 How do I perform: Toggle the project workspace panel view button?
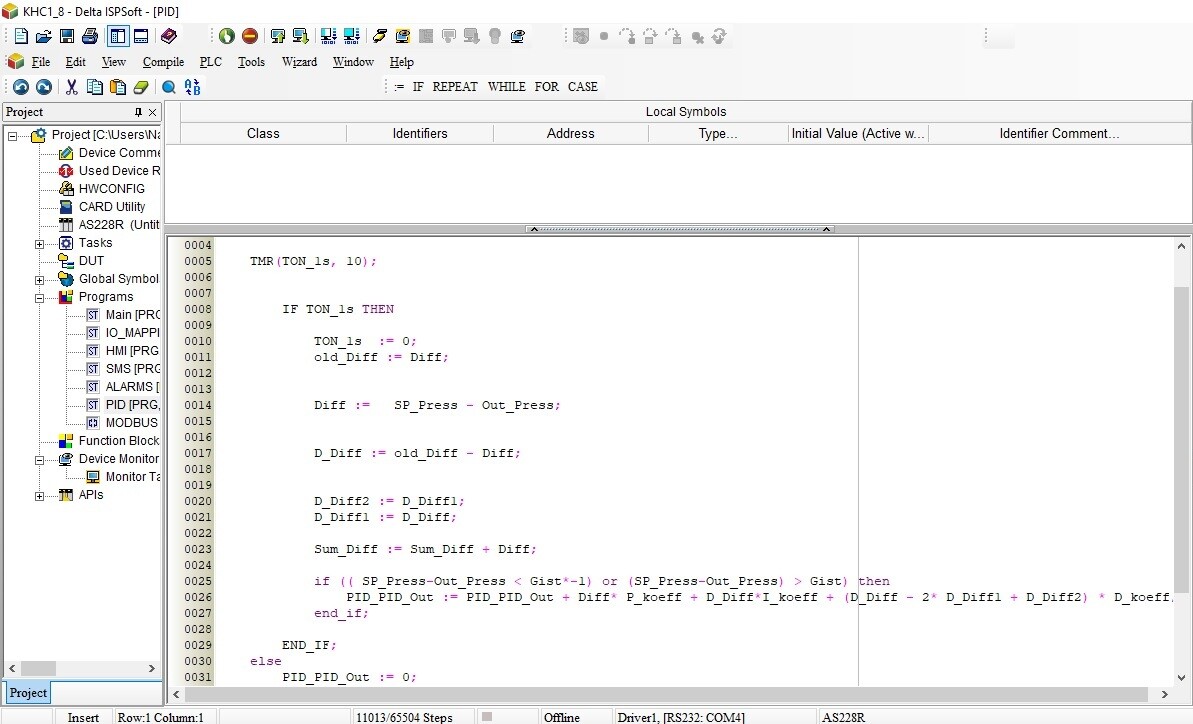[x=117, y=36]
